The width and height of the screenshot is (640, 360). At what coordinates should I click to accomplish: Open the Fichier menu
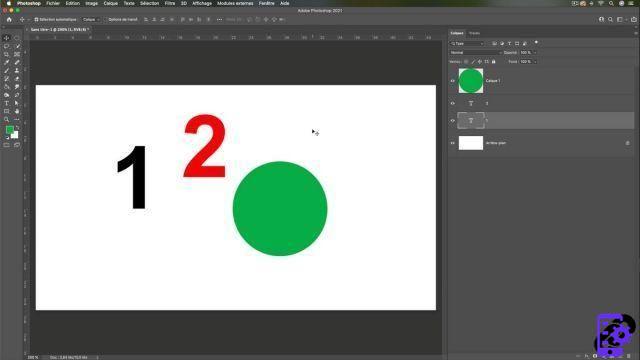coord(53,3)
